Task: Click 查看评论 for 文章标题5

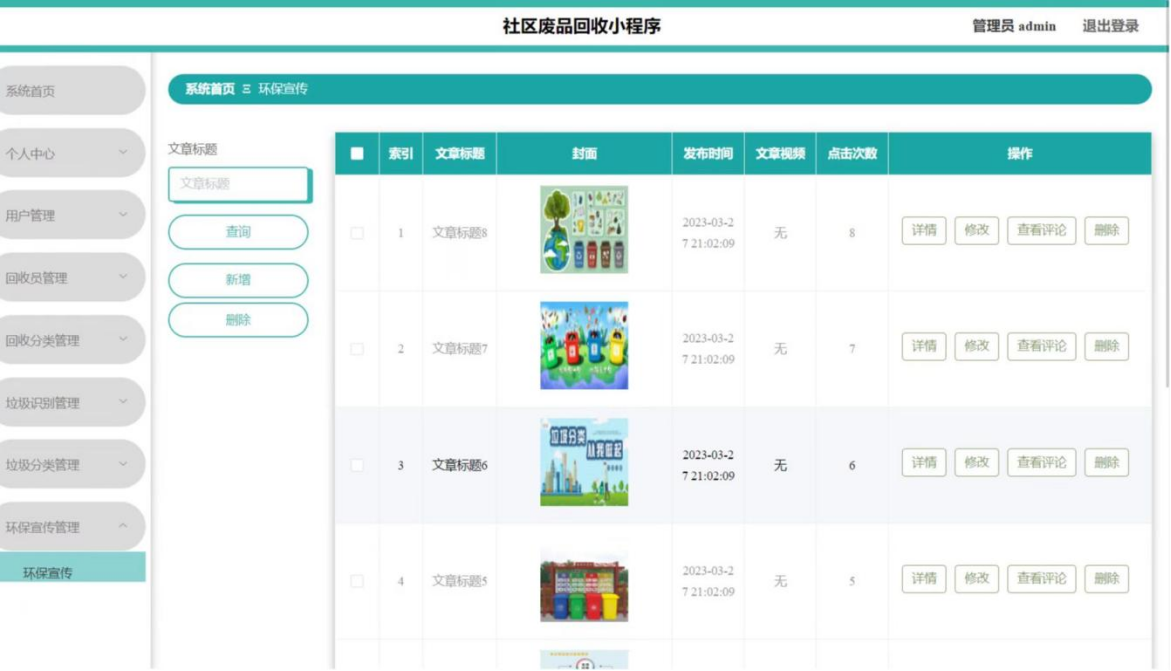Action: point(1042,578)
